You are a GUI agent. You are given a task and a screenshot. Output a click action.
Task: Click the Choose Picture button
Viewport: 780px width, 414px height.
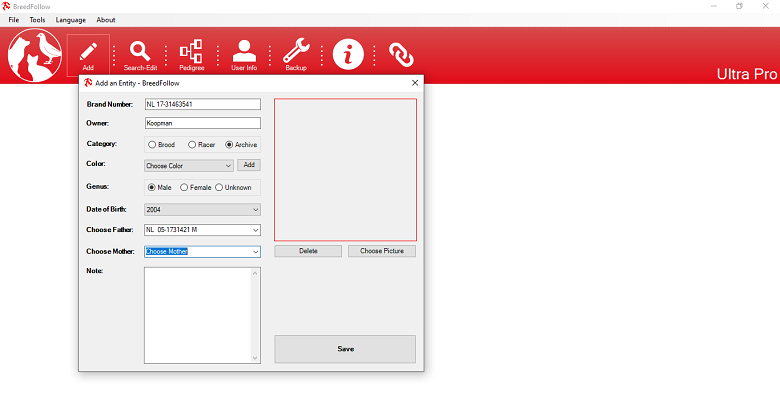pos(382,251)
